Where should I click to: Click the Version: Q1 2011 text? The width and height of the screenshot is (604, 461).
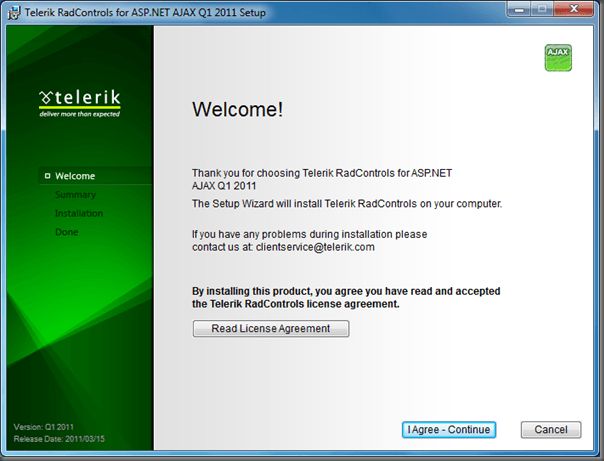44,427
